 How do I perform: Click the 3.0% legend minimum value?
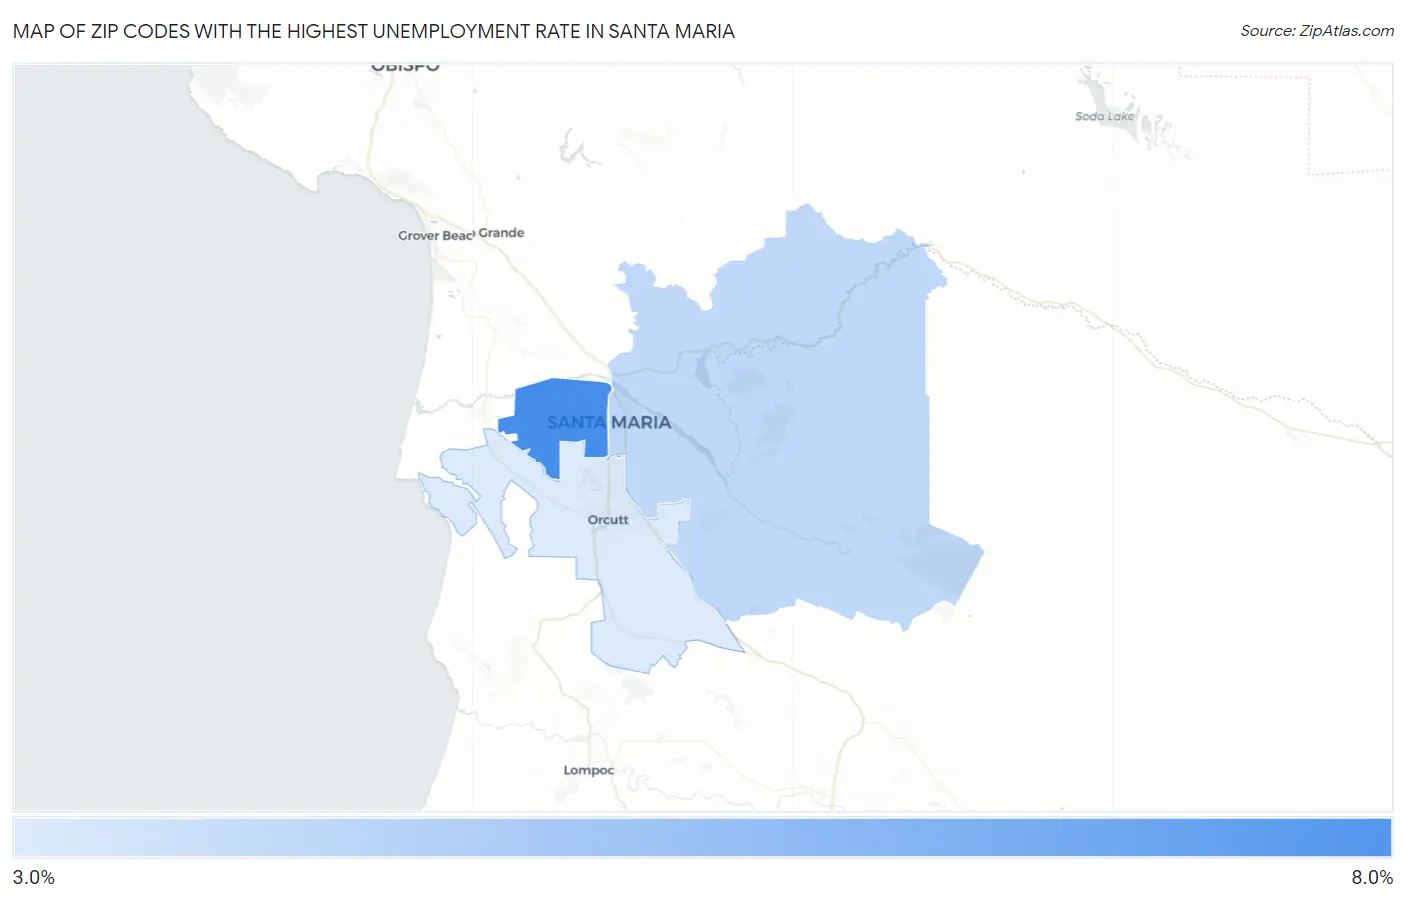pos(34,877)
